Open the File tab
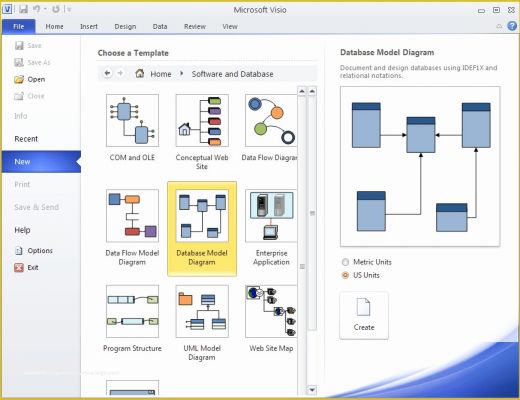Viewport: 520px width, 400px height. pos(19,26)
